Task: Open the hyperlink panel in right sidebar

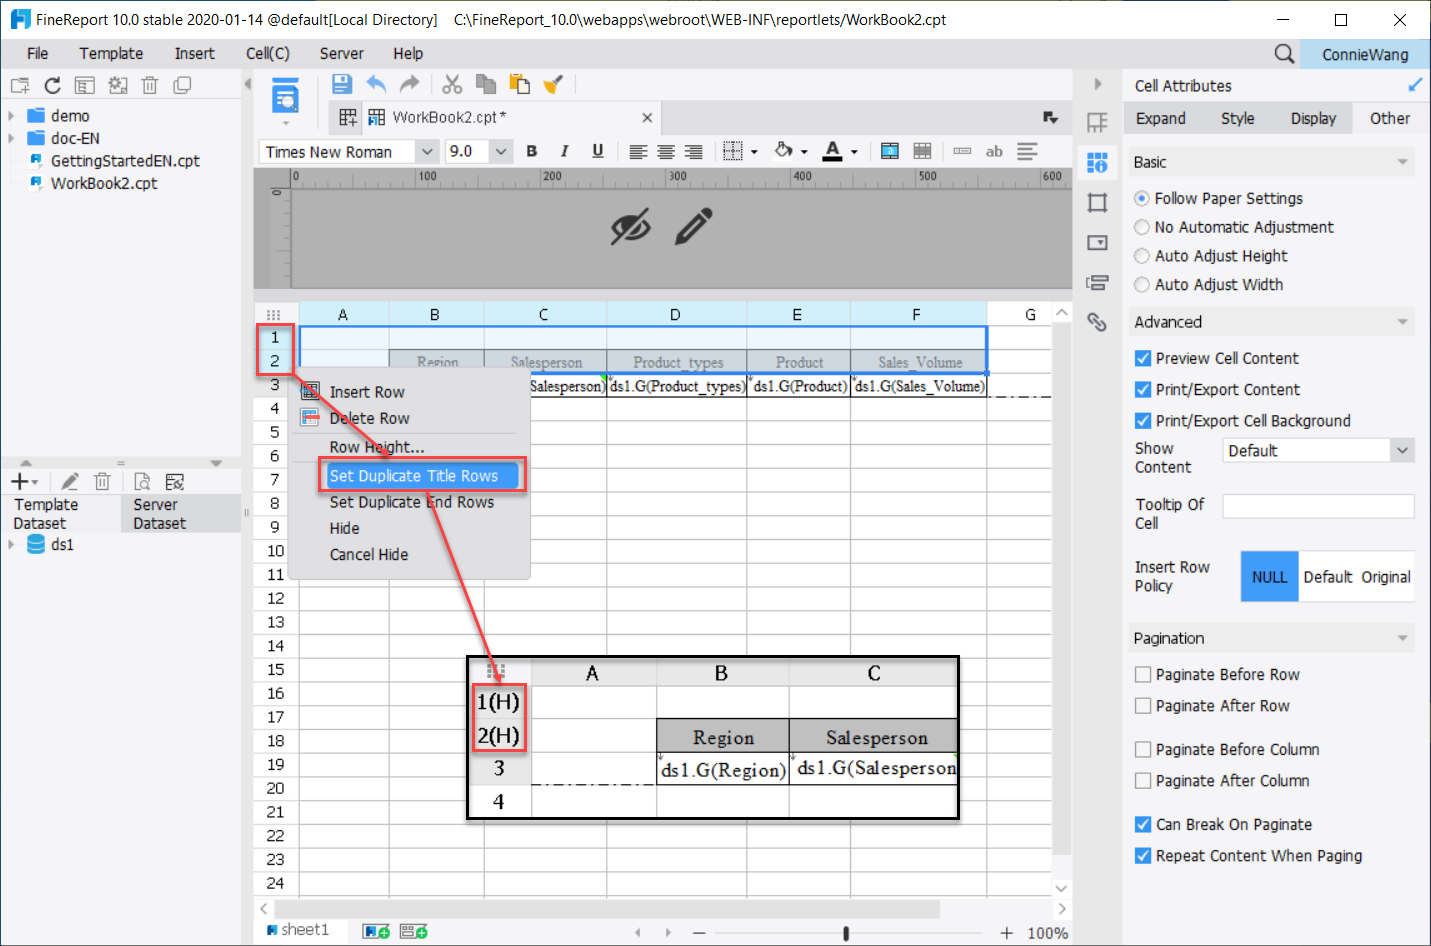Action: click(x=1097, y=322)
